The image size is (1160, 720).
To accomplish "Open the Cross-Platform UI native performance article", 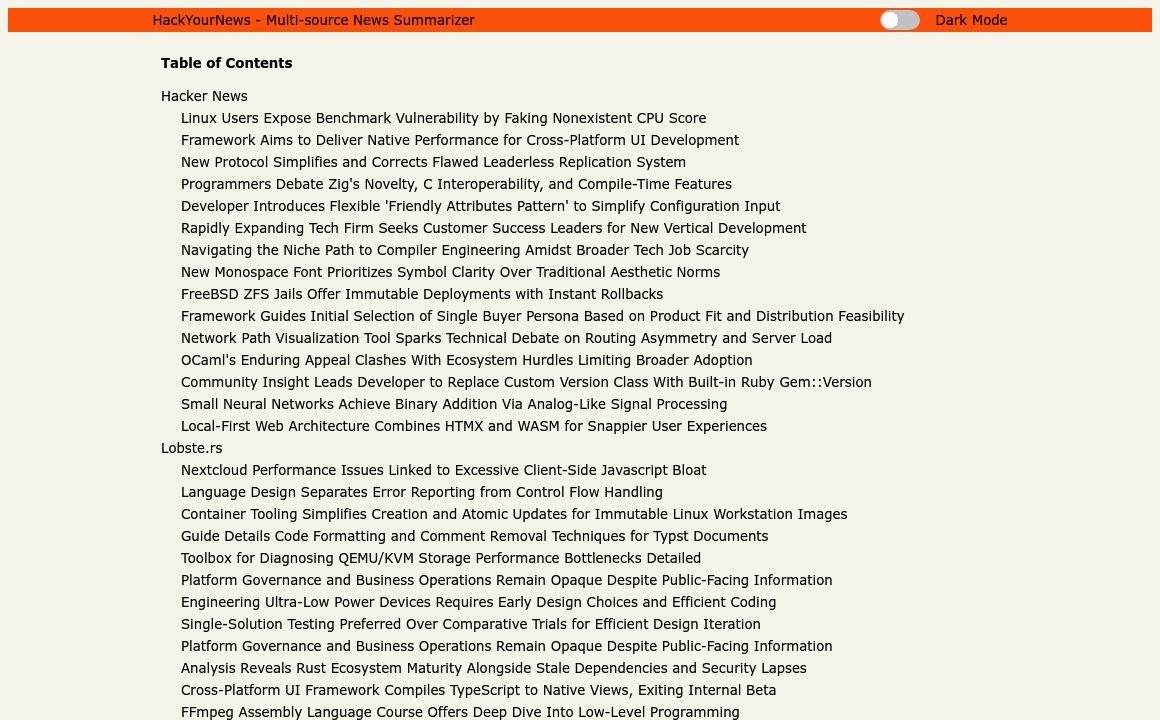I will (459, 140).
